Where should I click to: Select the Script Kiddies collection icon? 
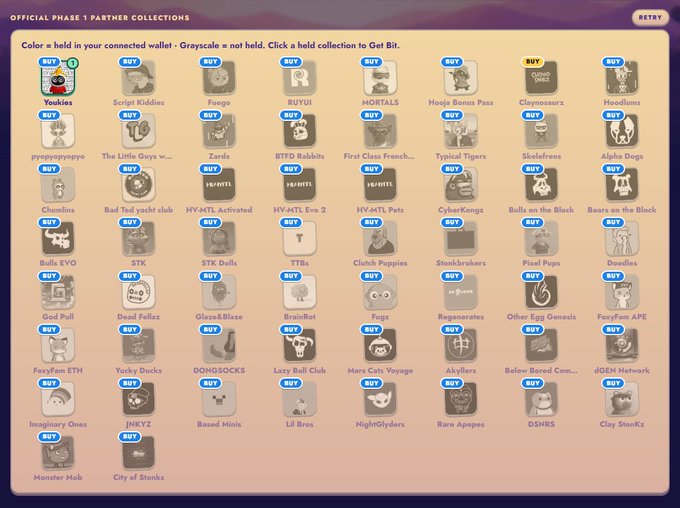pyautogui.click(x=139, y=79)
